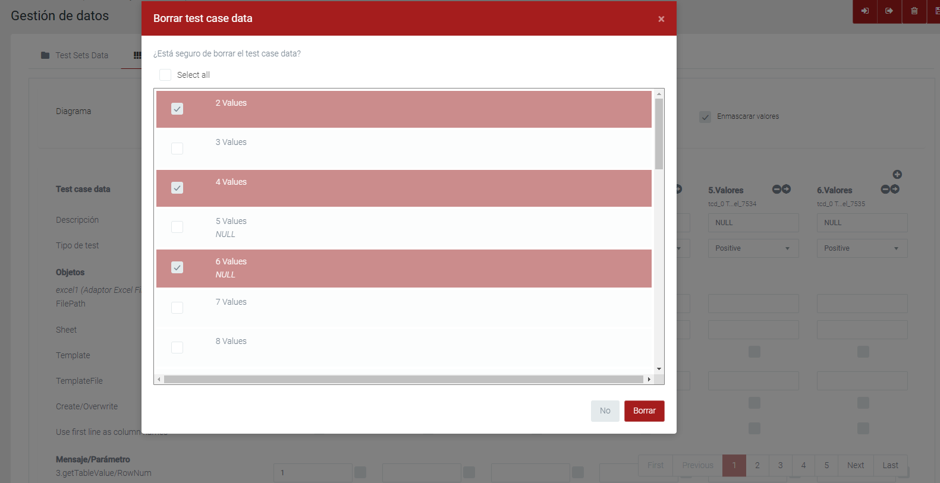Image resolution: width=940 pixels, height=483 pixels.
Task: Uncheck the 2 Values checkbox
Action: [177, 109]
